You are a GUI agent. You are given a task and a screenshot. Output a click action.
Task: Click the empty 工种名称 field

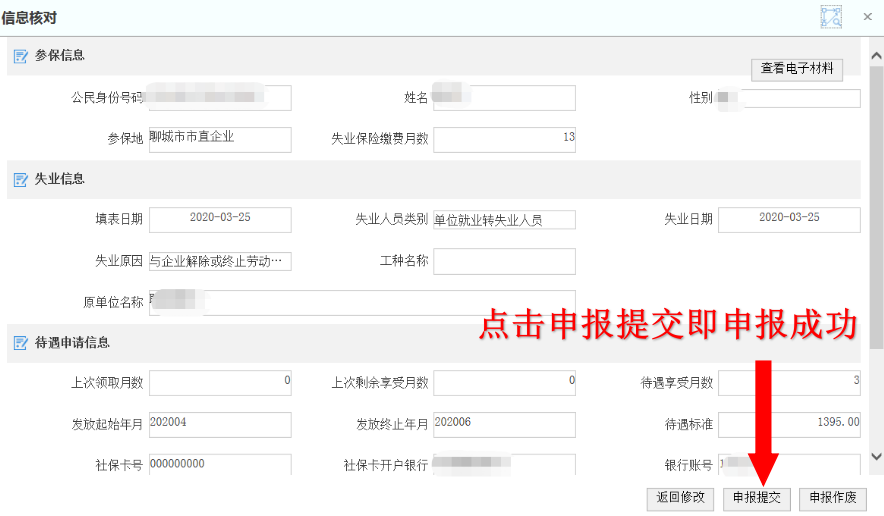tap(504, 261)
